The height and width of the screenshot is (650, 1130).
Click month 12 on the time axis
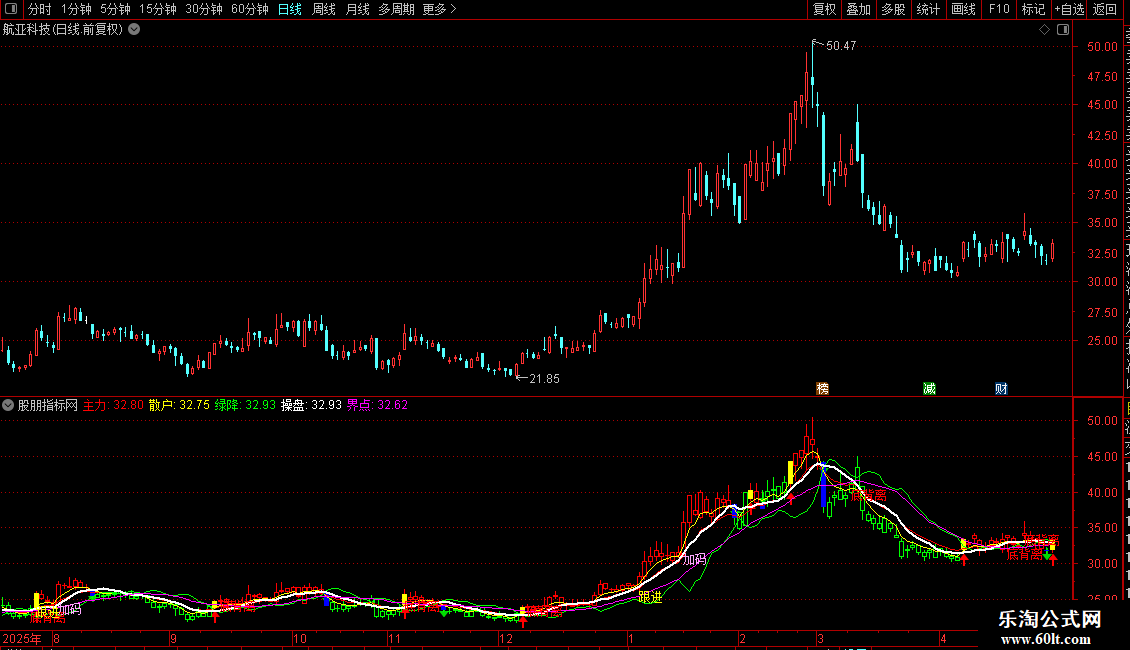coord(506,638)
